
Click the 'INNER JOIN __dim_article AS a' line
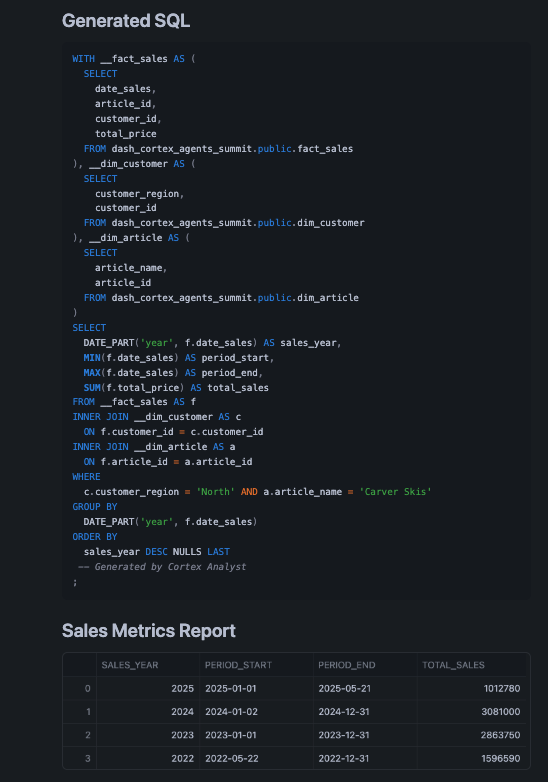click(x=154, y=446)
